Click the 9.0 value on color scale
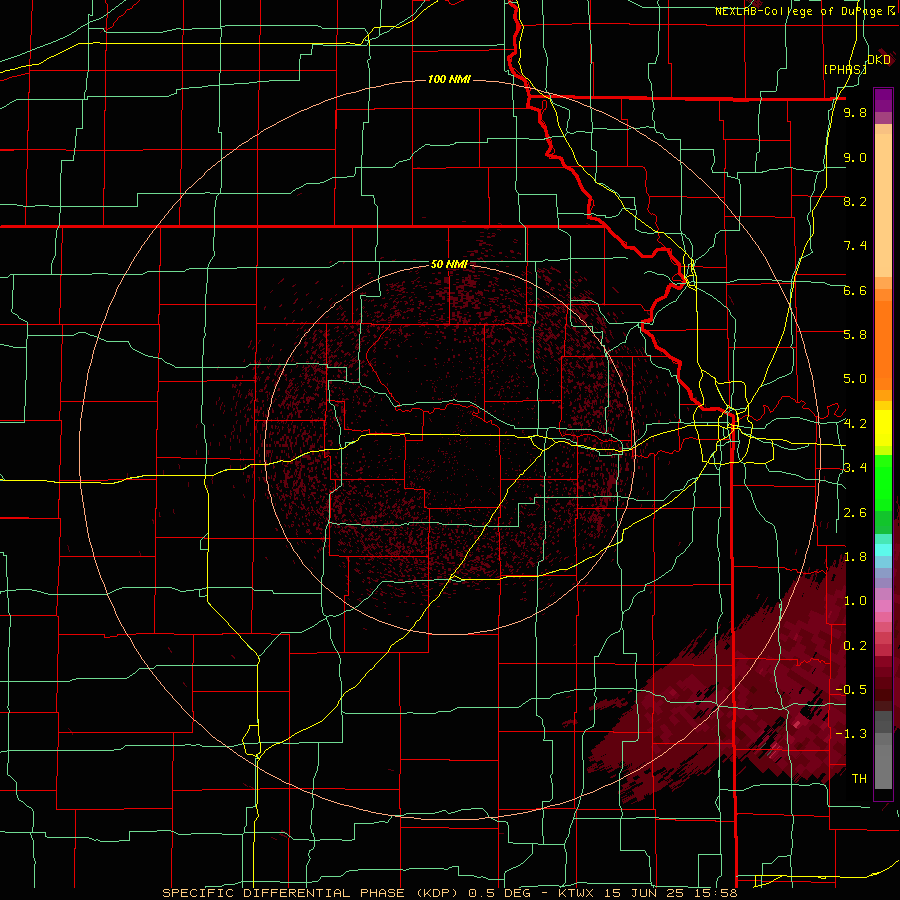 pyautogui.click(x=855, y=157)
